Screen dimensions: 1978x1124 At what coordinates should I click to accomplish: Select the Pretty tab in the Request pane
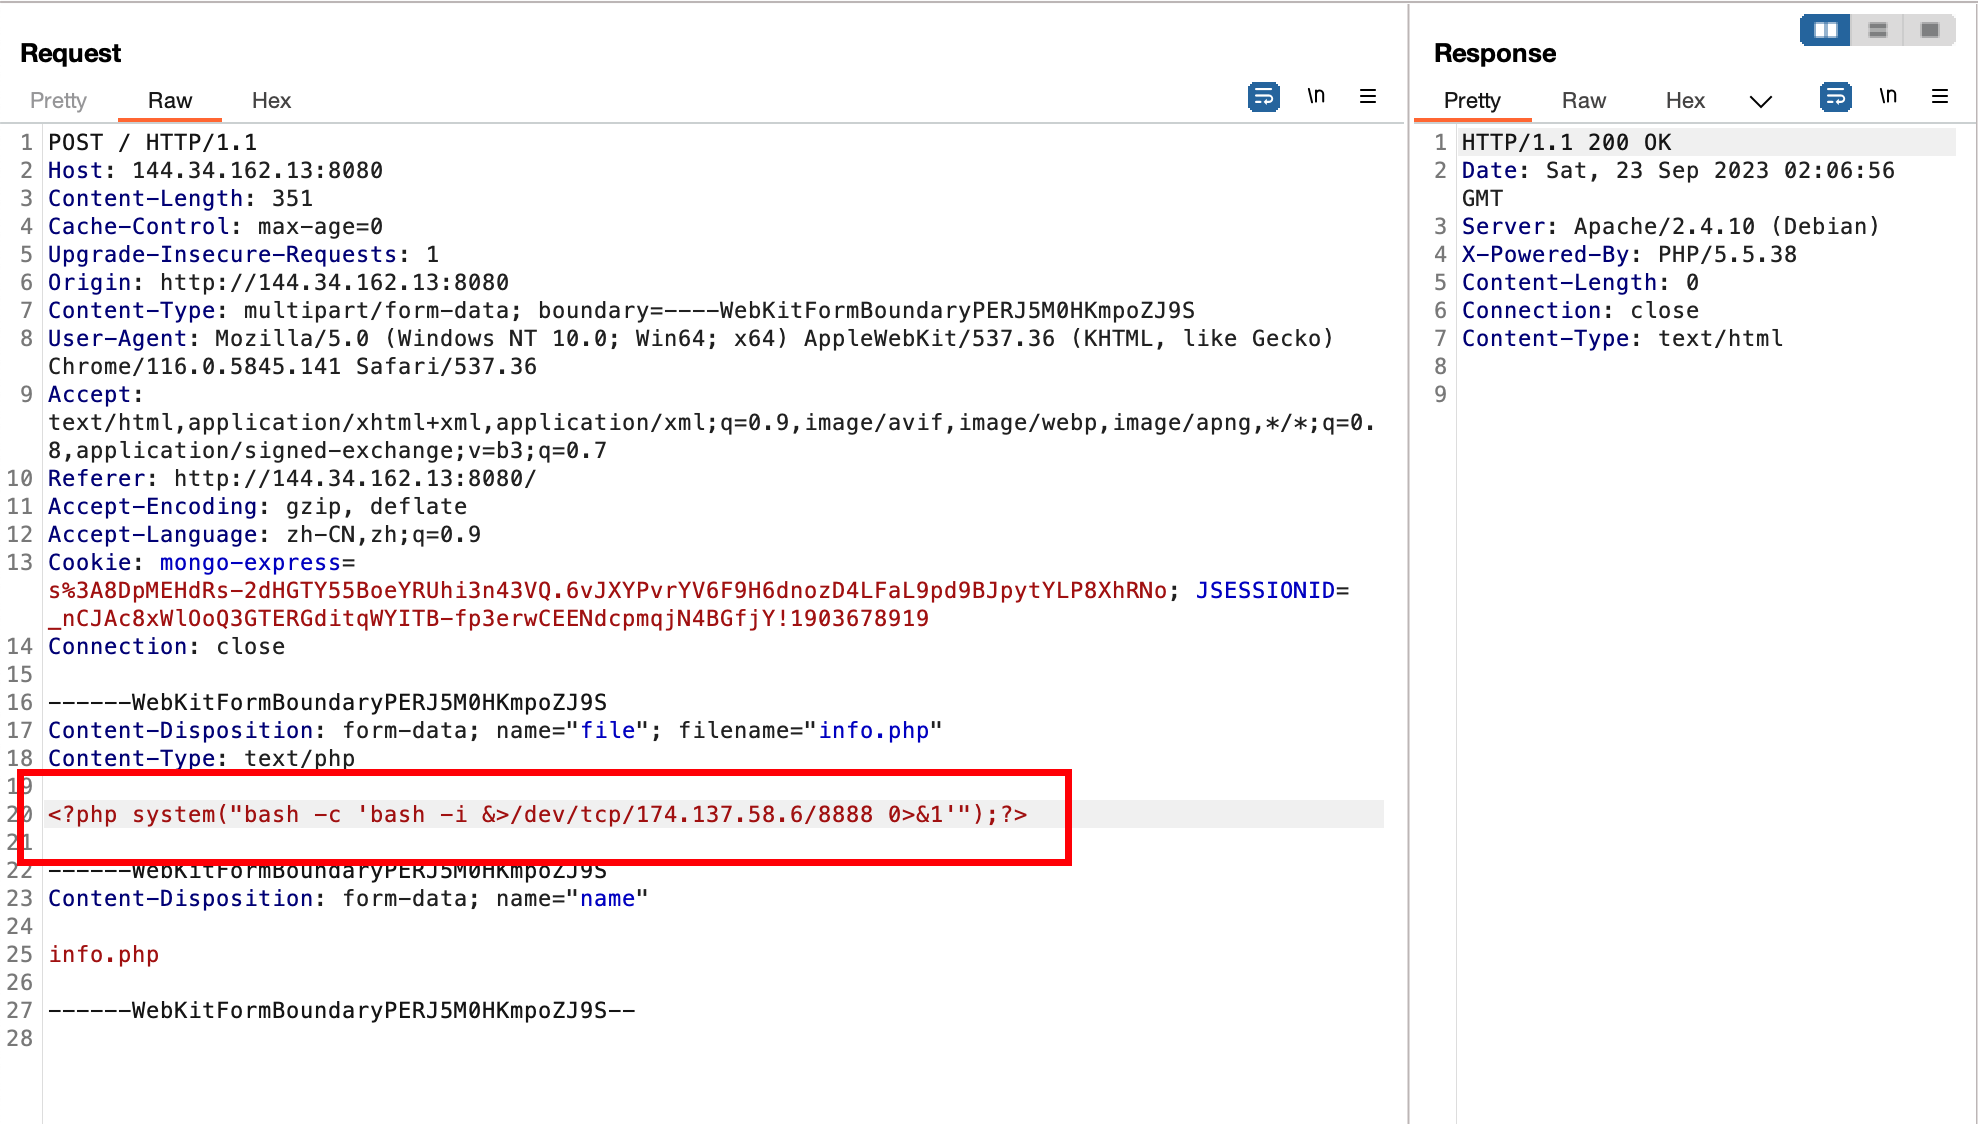pos(59,100)
